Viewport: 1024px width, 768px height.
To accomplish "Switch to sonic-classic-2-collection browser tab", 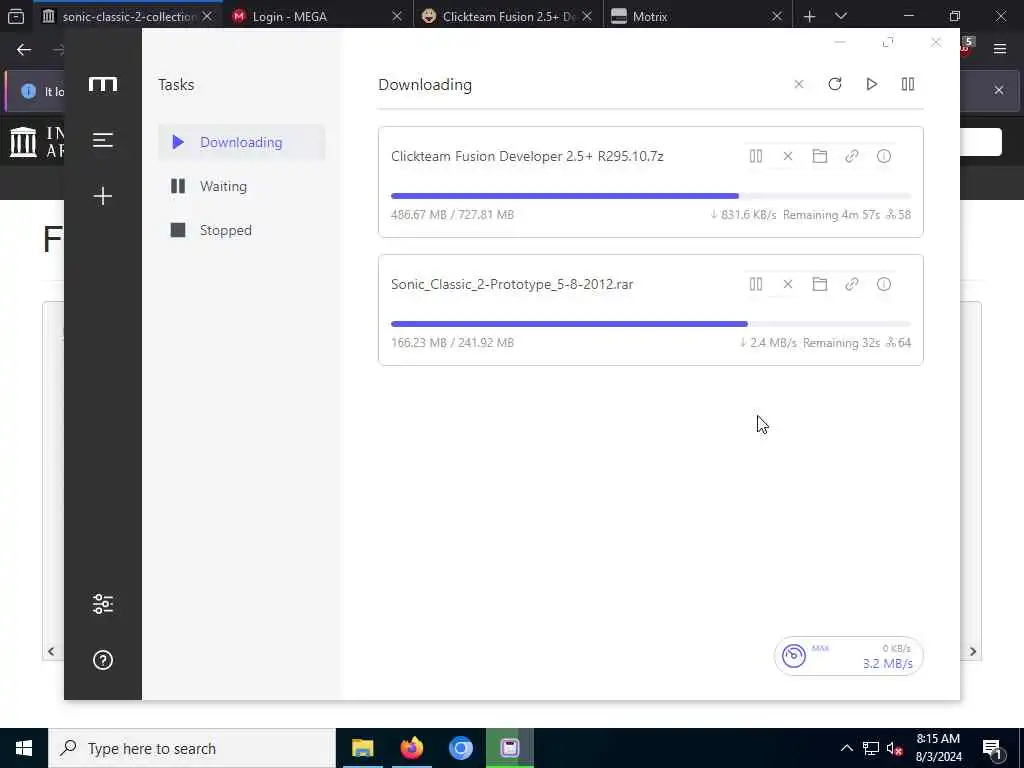I will click(129, 16).
